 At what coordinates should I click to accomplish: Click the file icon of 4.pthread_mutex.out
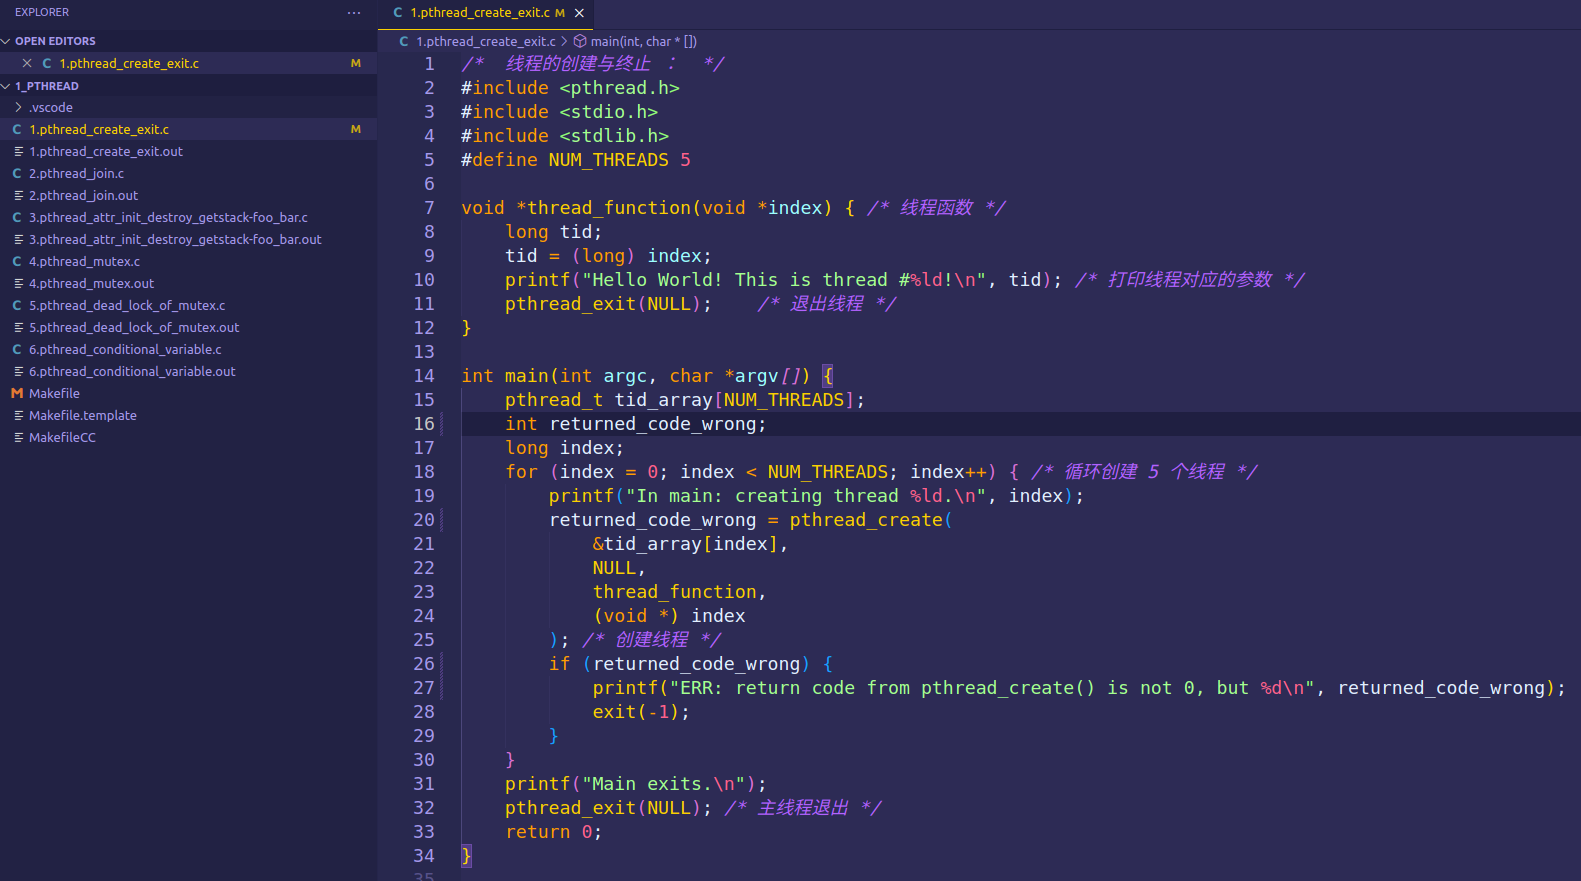click(x=18, y=284)
